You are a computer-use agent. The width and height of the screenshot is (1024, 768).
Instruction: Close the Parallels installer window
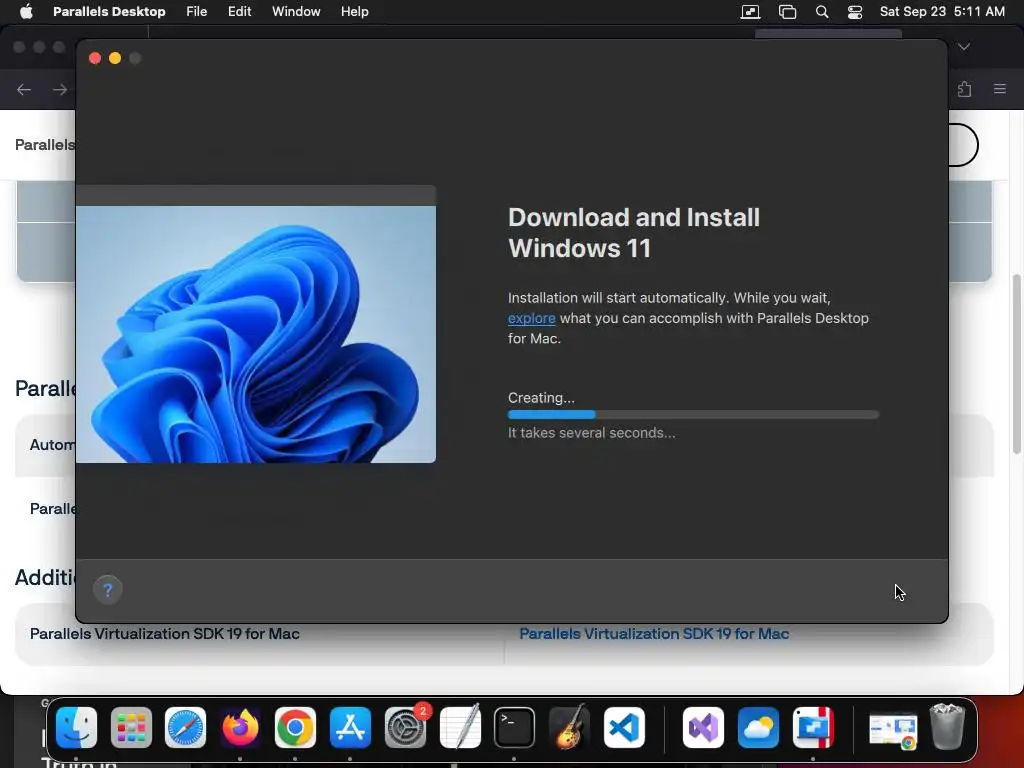click(95, 58)
